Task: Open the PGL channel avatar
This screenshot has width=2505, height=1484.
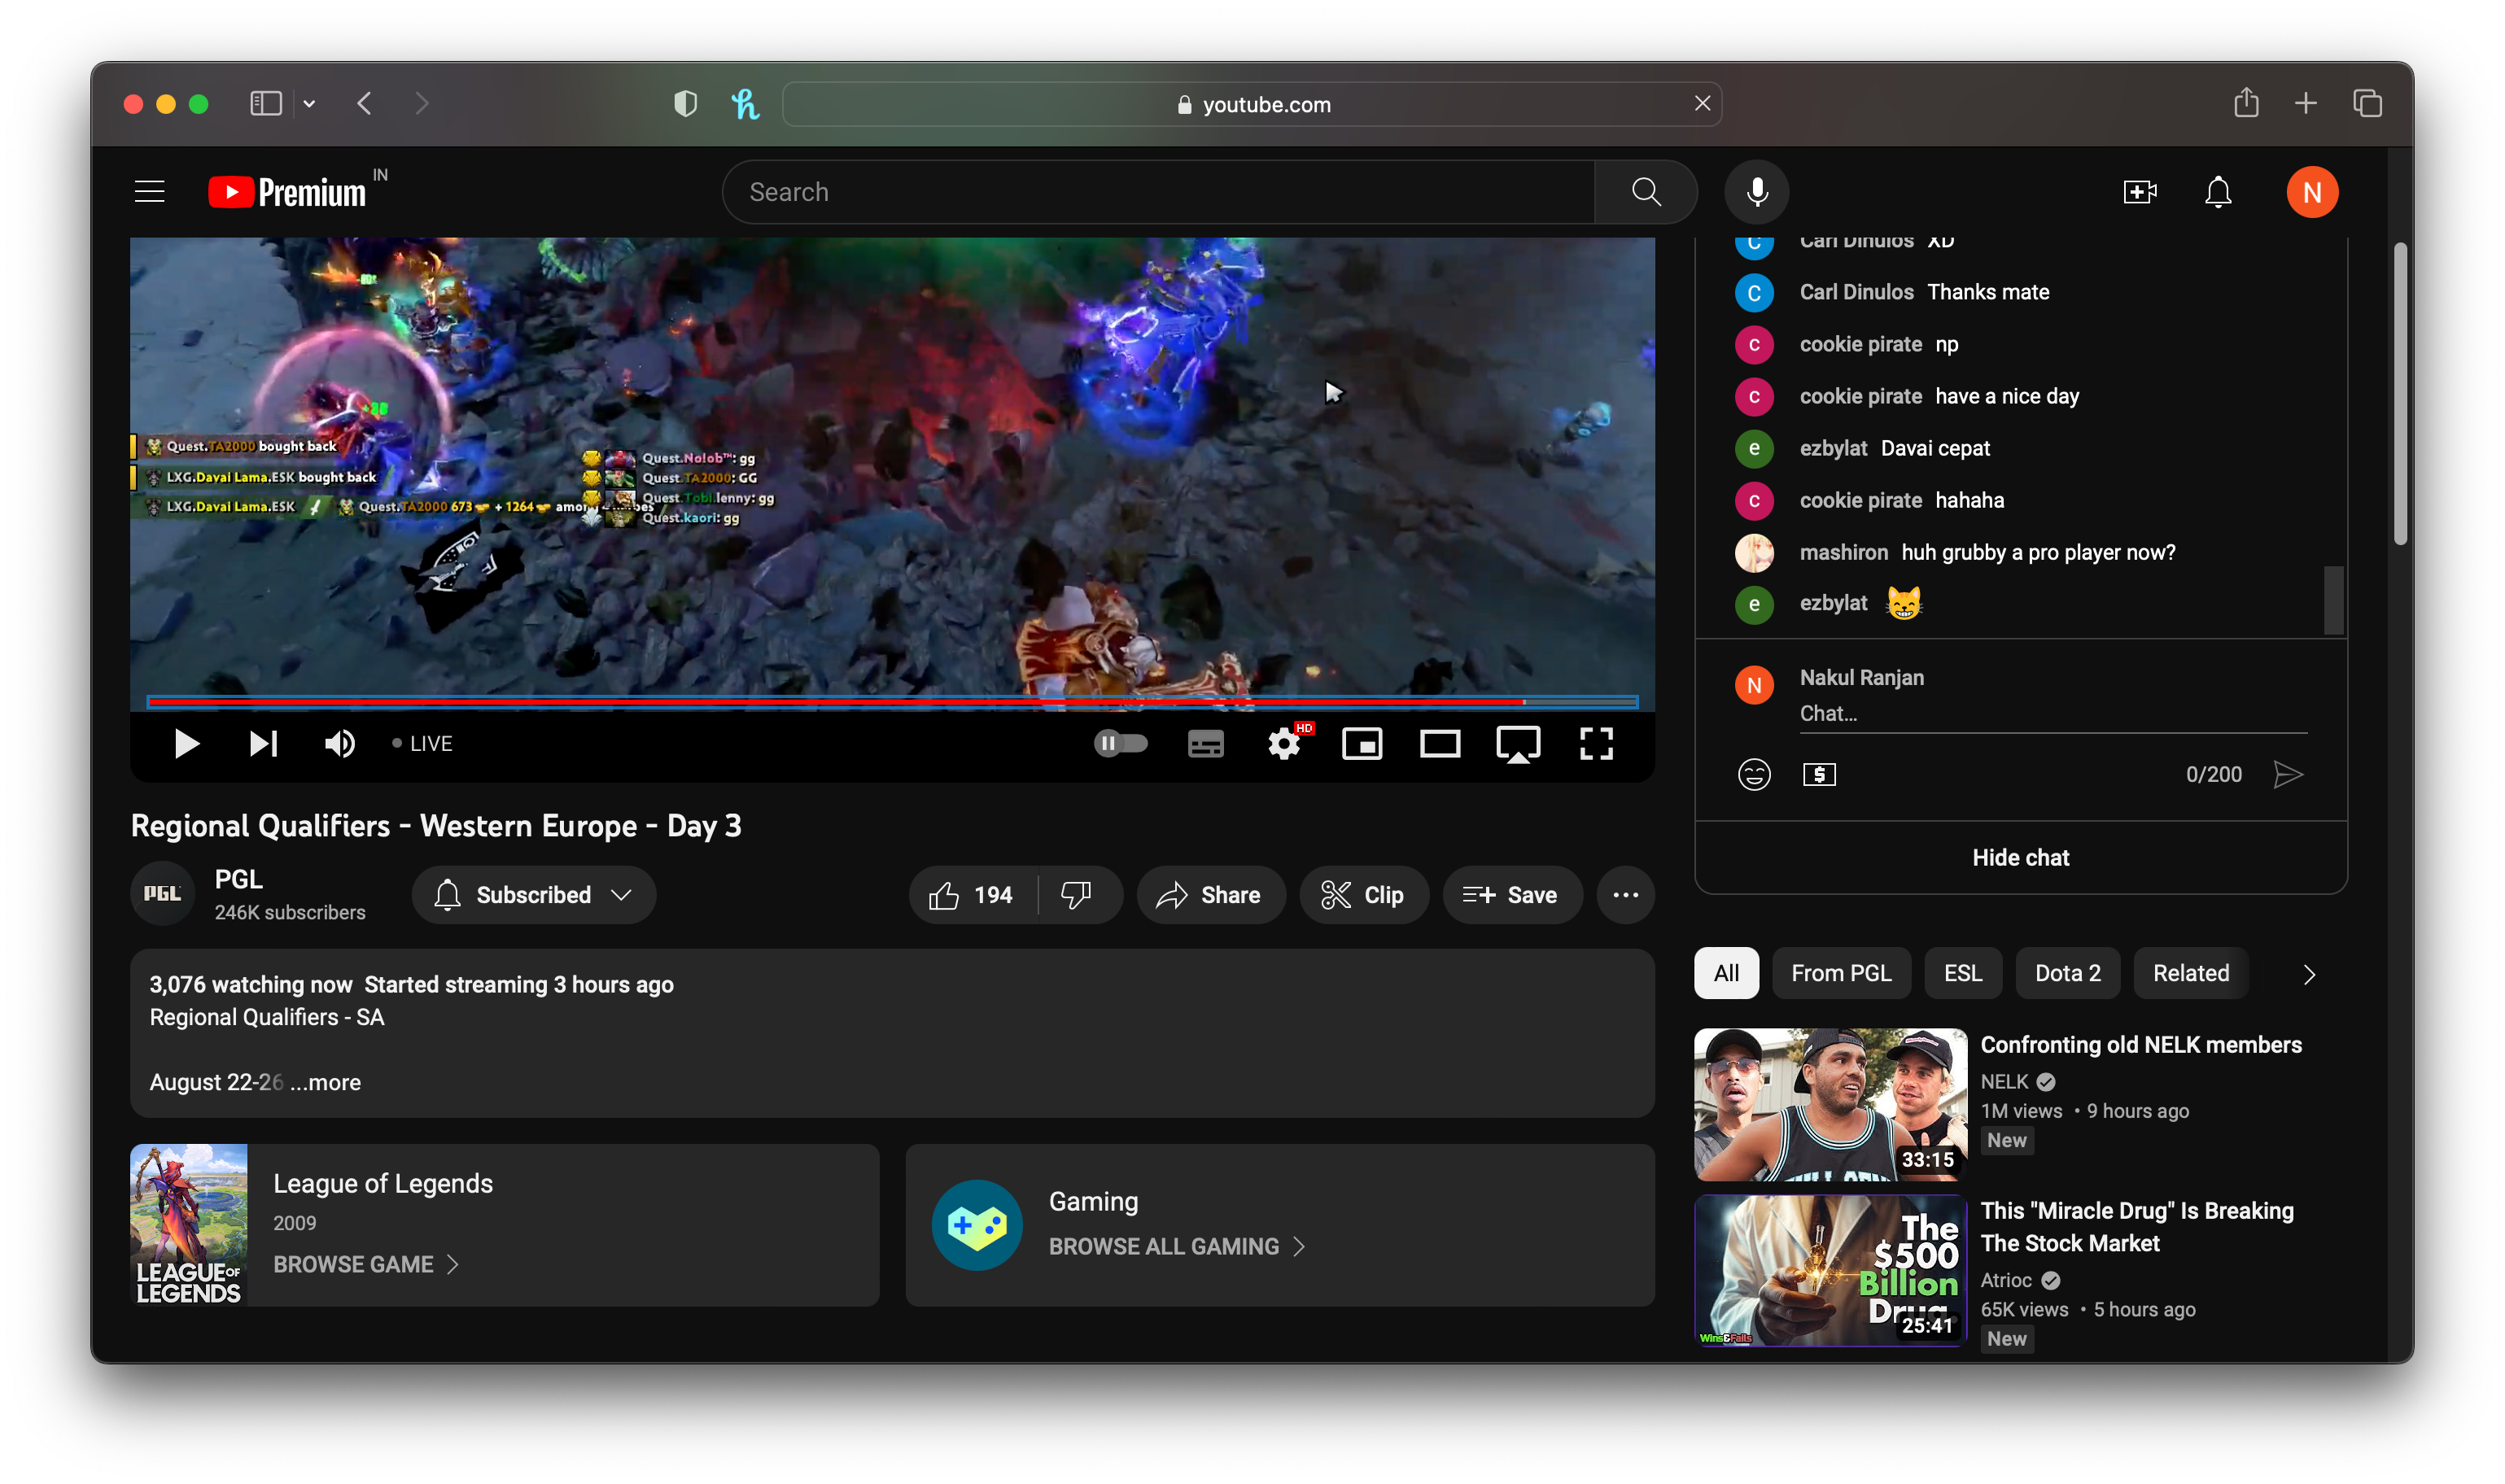Action: pyautogui.click(x=162, y=893)
